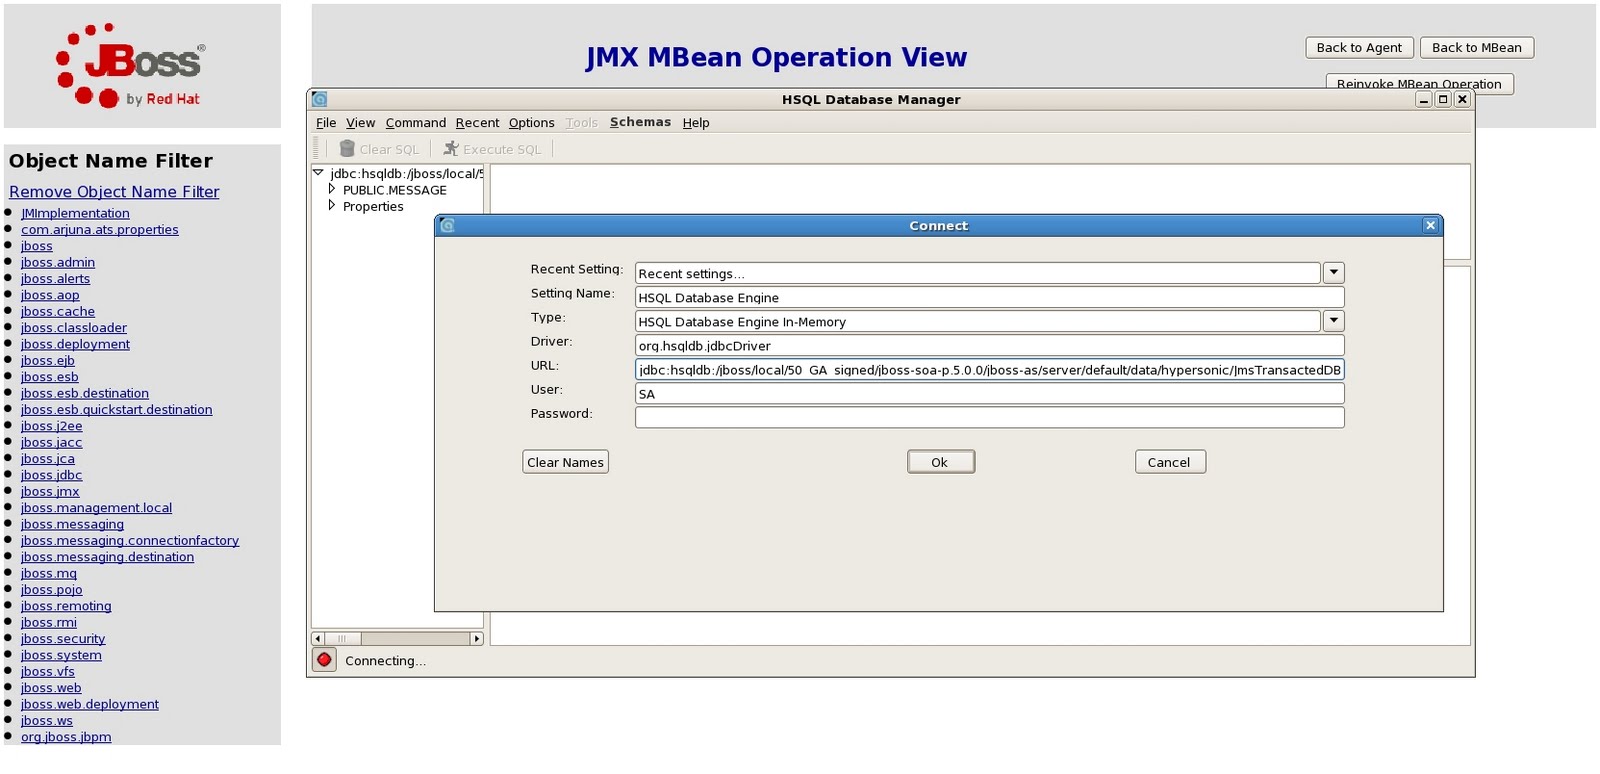
Task: Click the Setting Name input field
Action: 989,297
